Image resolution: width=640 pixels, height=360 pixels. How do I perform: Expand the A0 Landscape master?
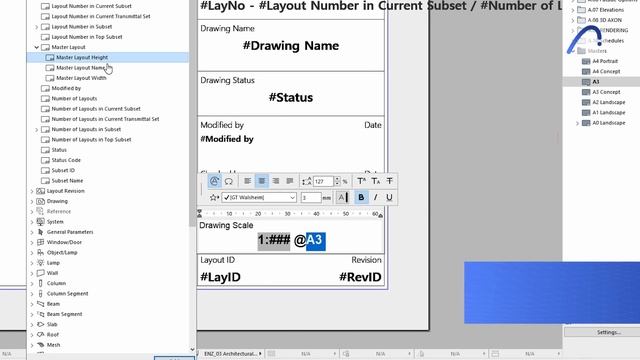coord(577,123)
